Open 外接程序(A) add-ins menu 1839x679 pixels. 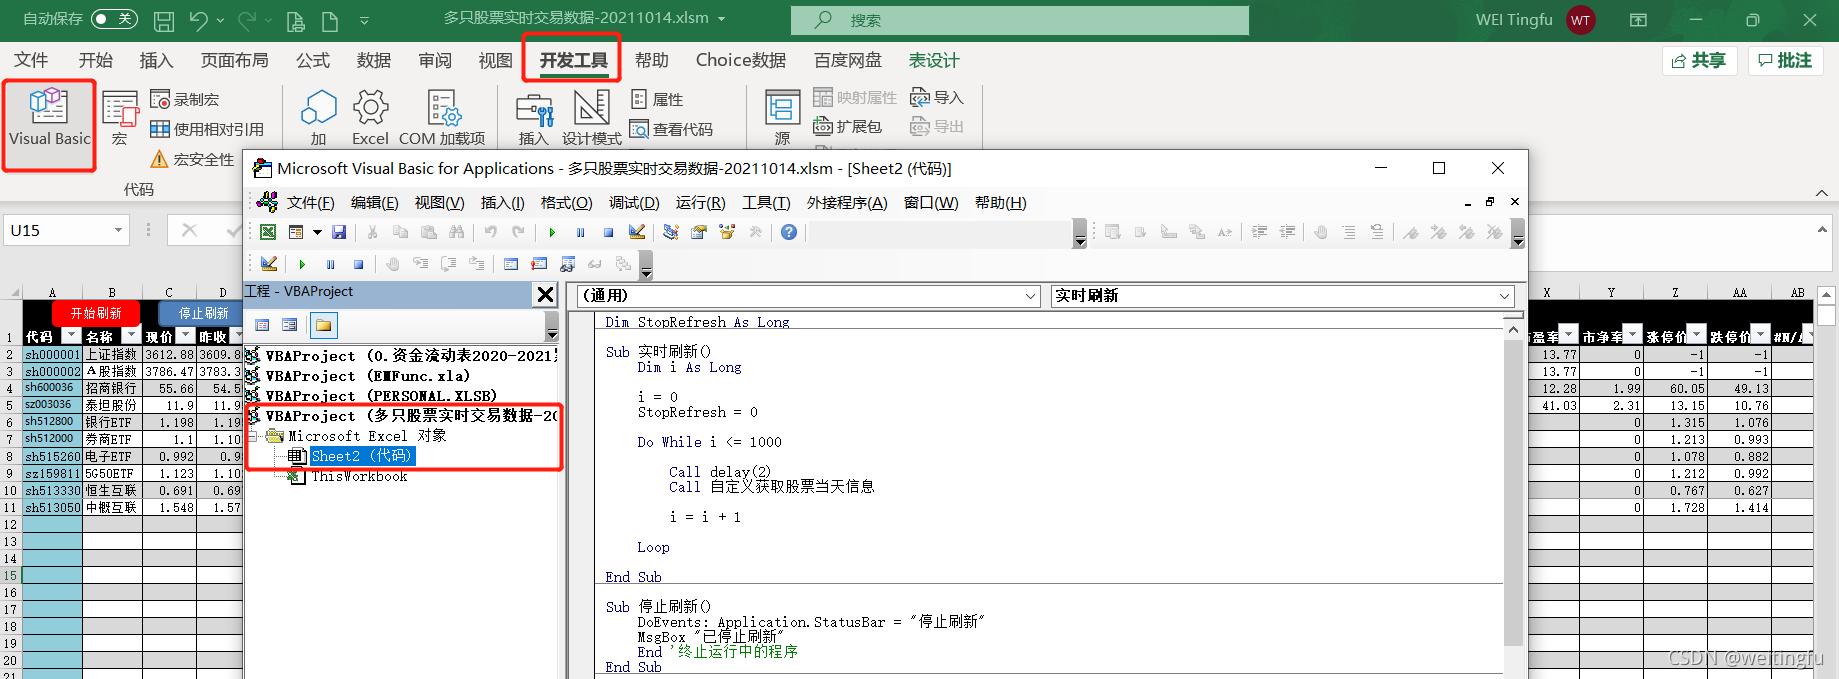tap(847, 203)
